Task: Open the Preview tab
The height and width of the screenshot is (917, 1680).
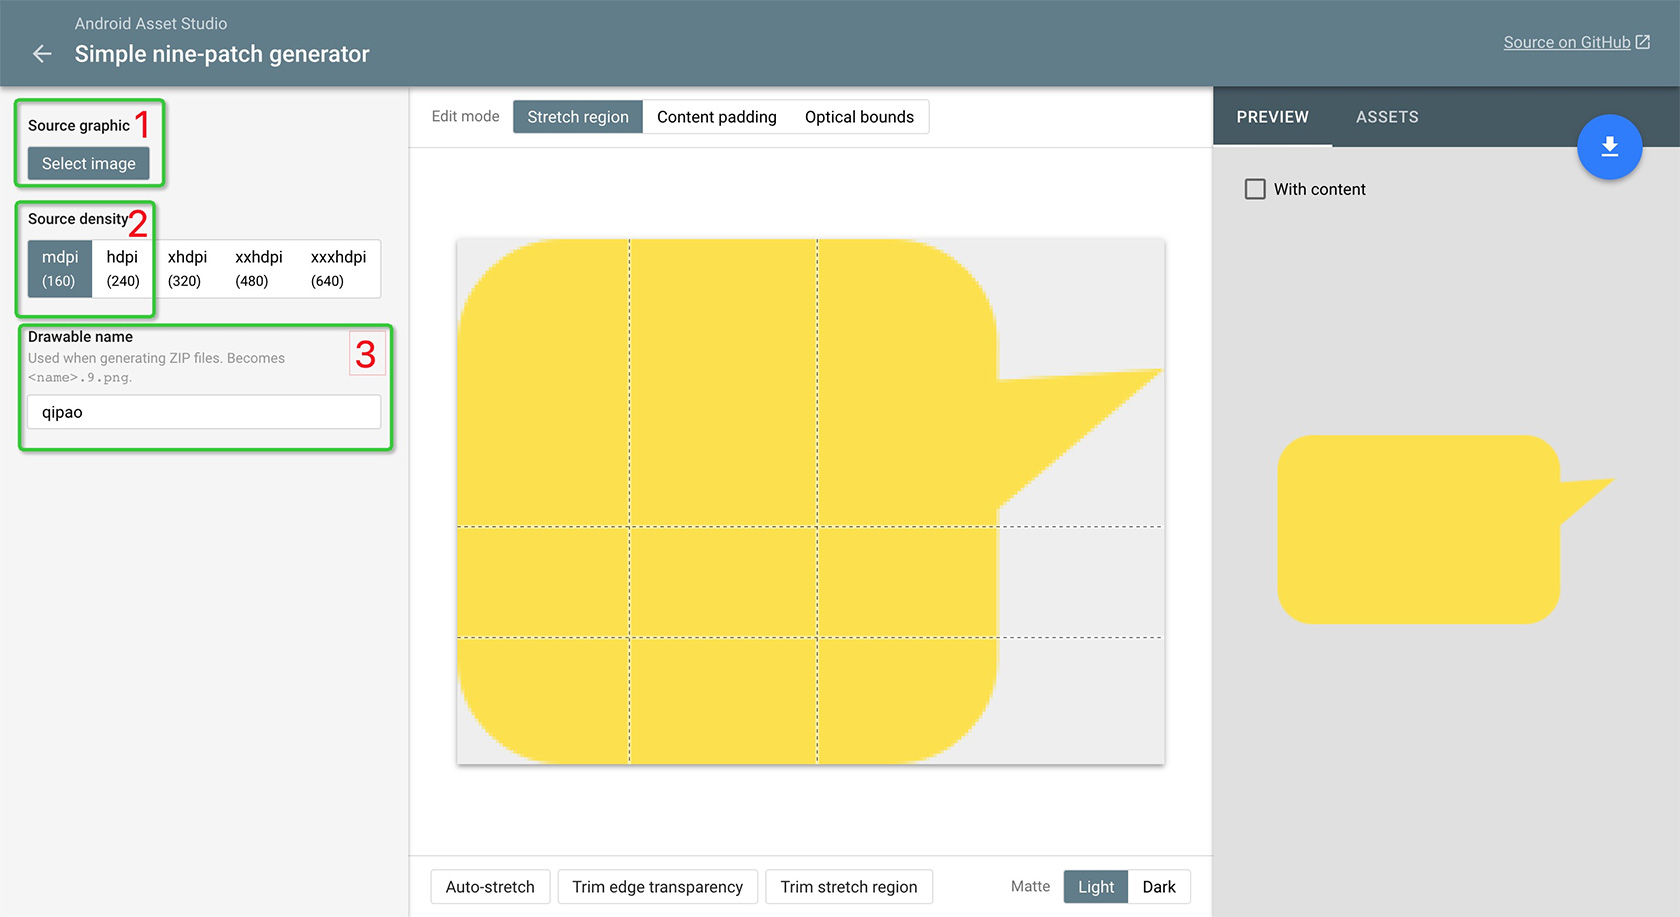Action: click(1272, 117)
